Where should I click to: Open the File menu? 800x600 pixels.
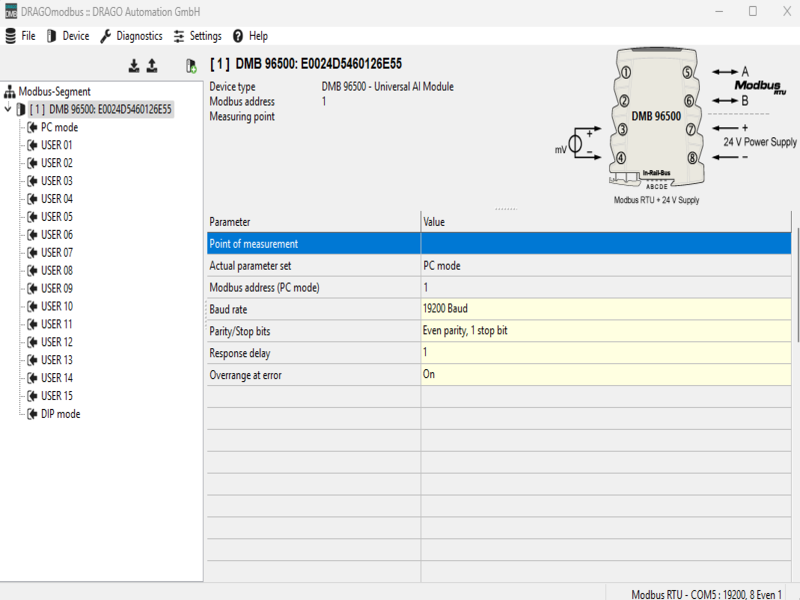click(x=20, y=36)
